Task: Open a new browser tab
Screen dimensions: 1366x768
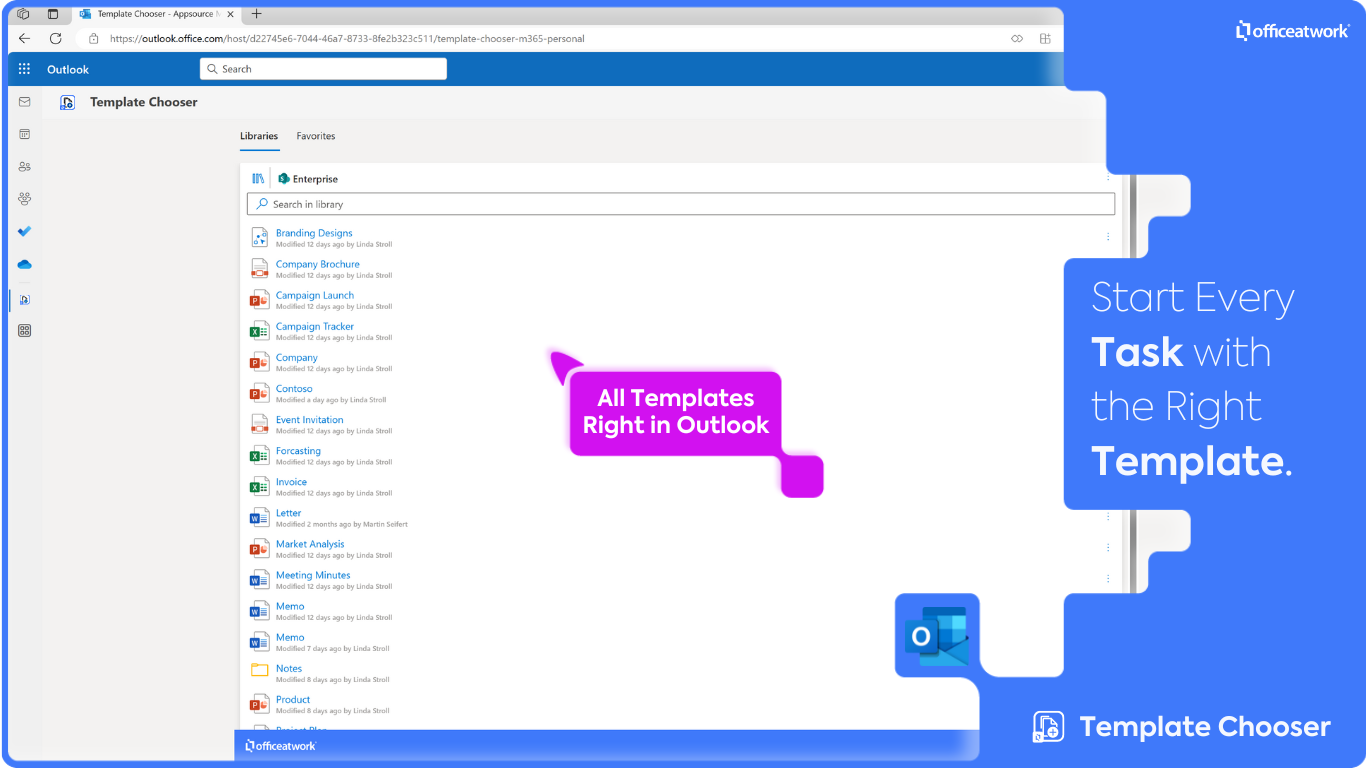Action: tap(257, 14)
